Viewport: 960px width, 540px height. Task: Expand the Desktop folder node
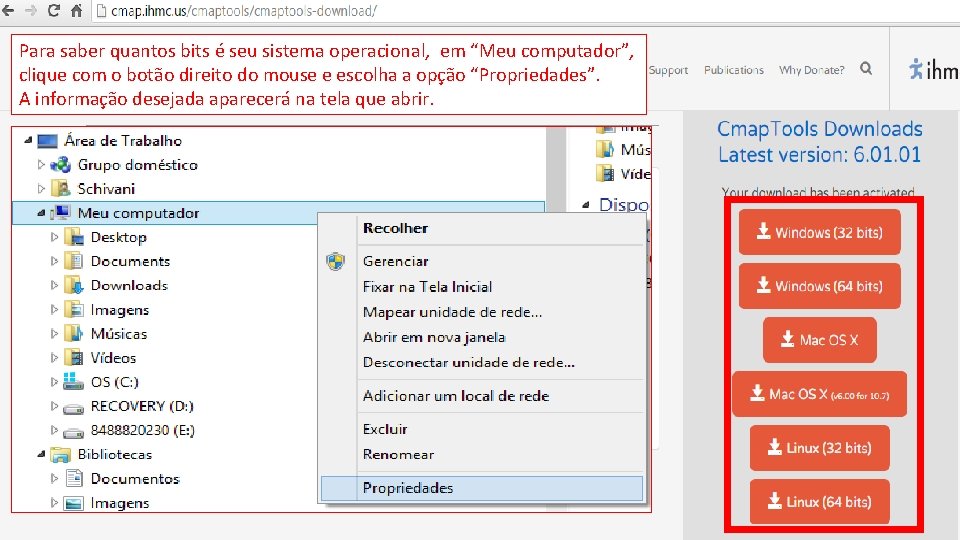54,236
